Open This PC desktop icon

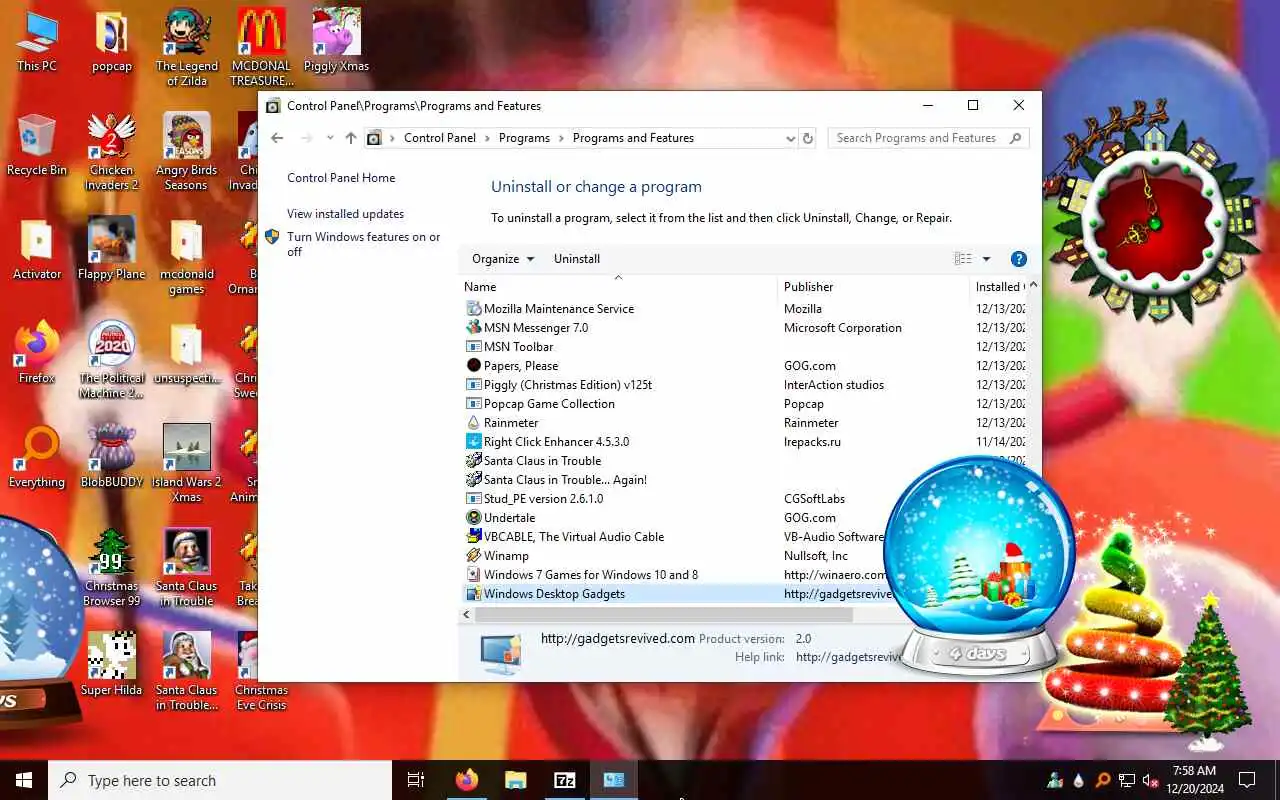[37, 41]
